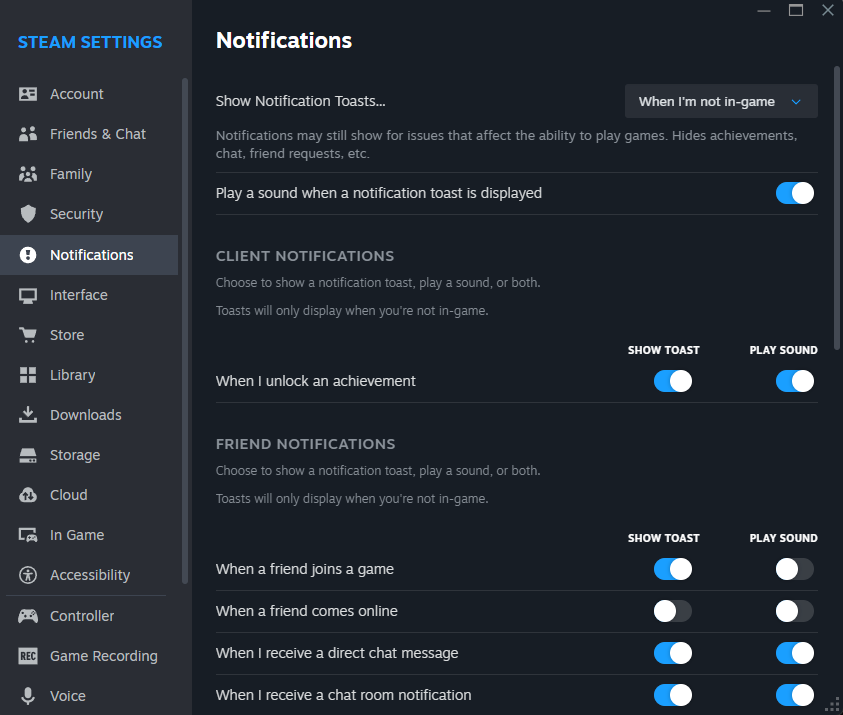Disable sound when a notification toast displays
This screenshot has height=715, width=843.
(x=794, y=192)
